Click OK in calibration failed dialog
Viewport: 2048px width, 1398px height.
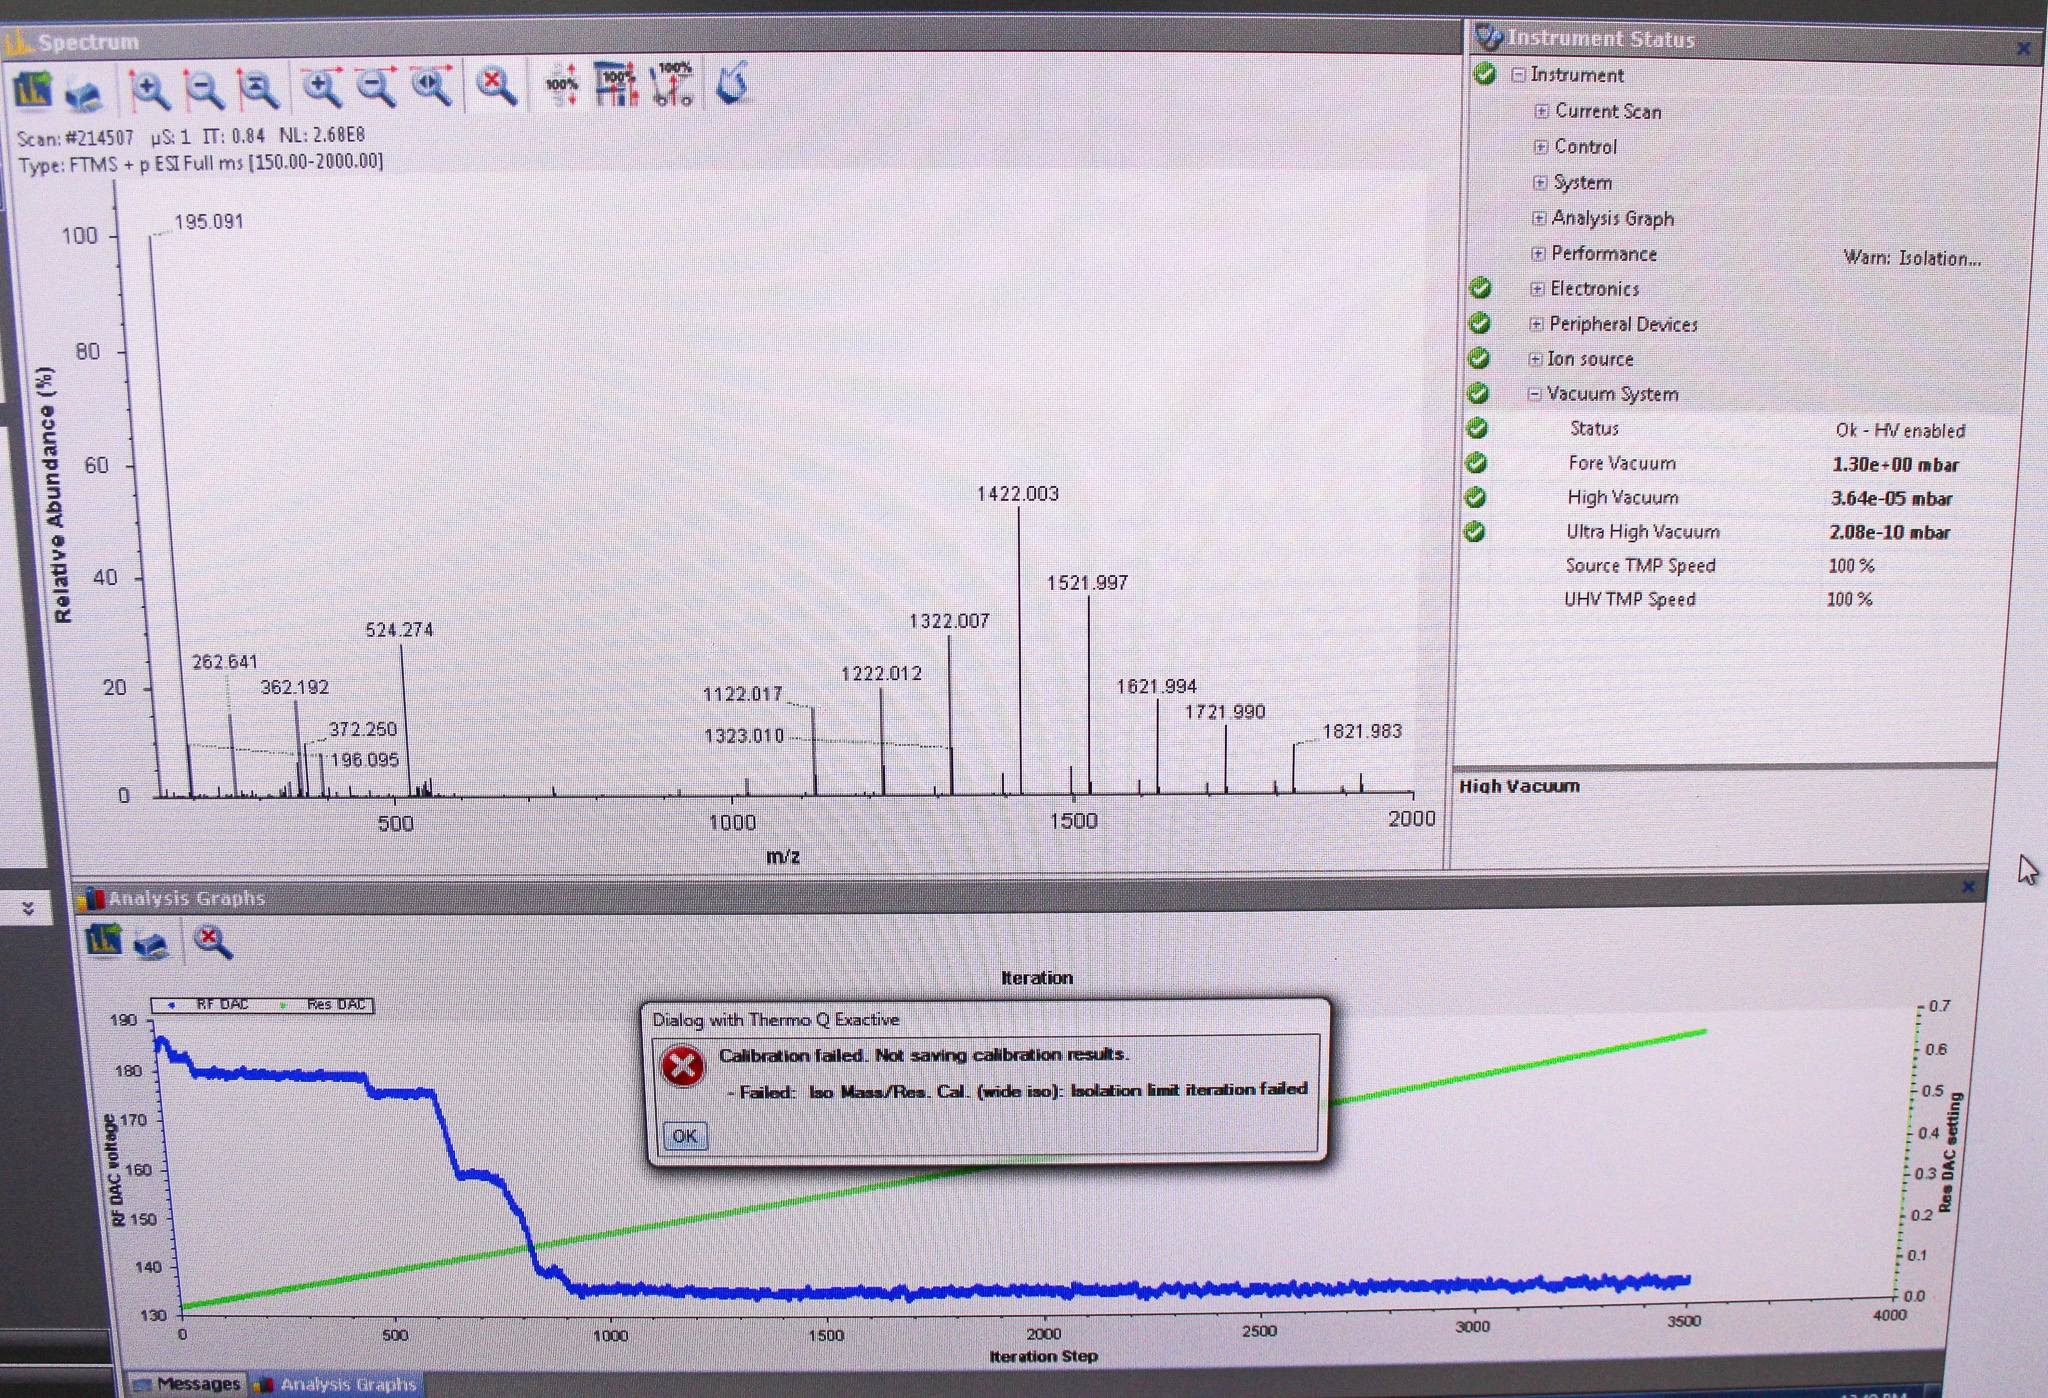coord(685,1136)
